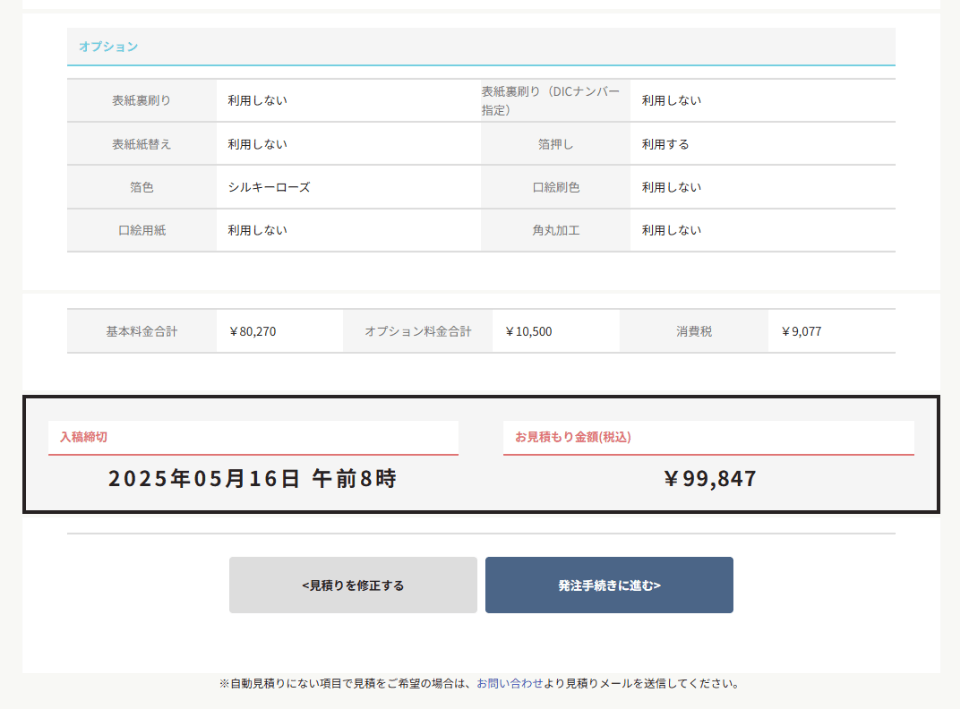The width and height of the screenshot is (960, 709).
Task: Click the 基本料金合計 label
Action: click(x=141, y=331)
